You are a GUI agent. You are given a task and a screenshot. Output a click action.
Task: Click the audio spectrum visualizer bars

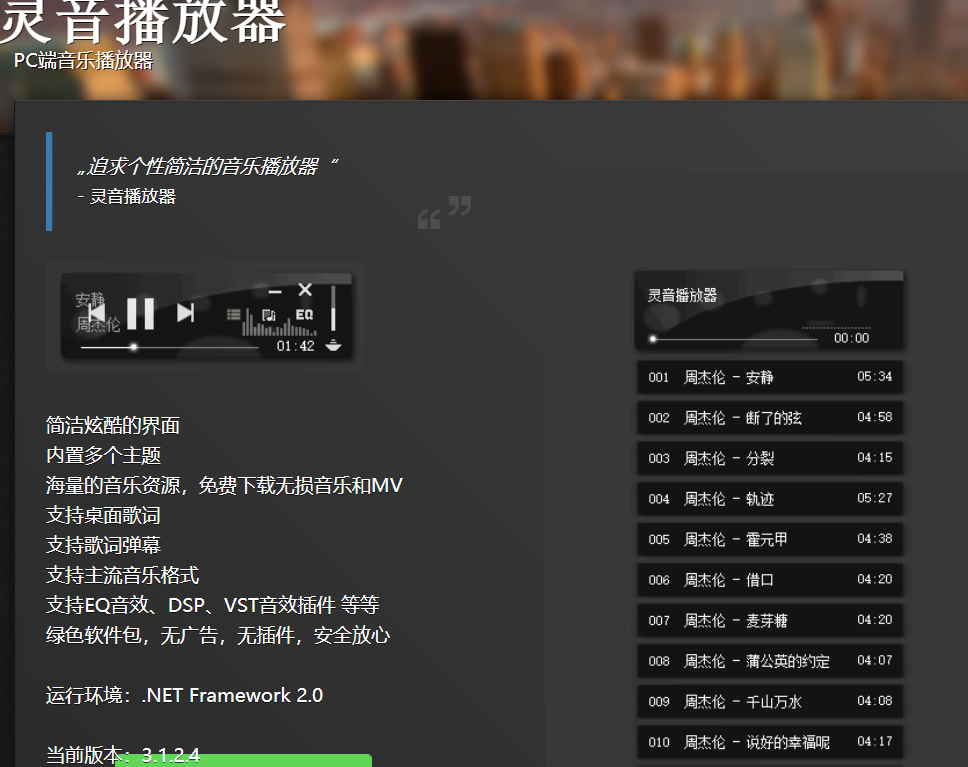click(278, 322)
